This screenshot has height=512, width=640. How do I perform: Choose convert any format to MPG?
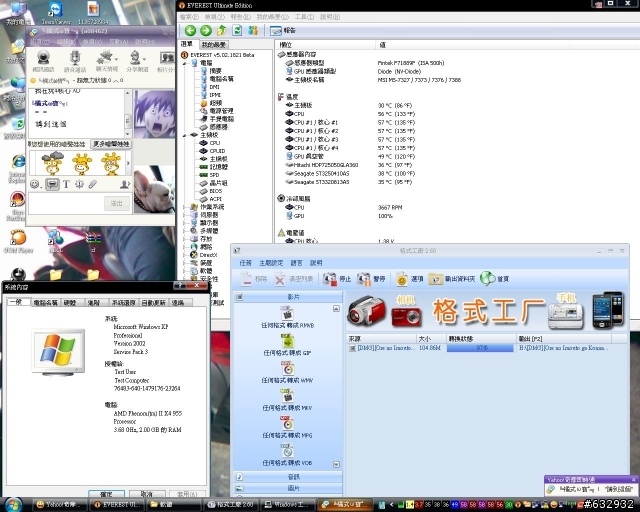(x=287, y=427)
